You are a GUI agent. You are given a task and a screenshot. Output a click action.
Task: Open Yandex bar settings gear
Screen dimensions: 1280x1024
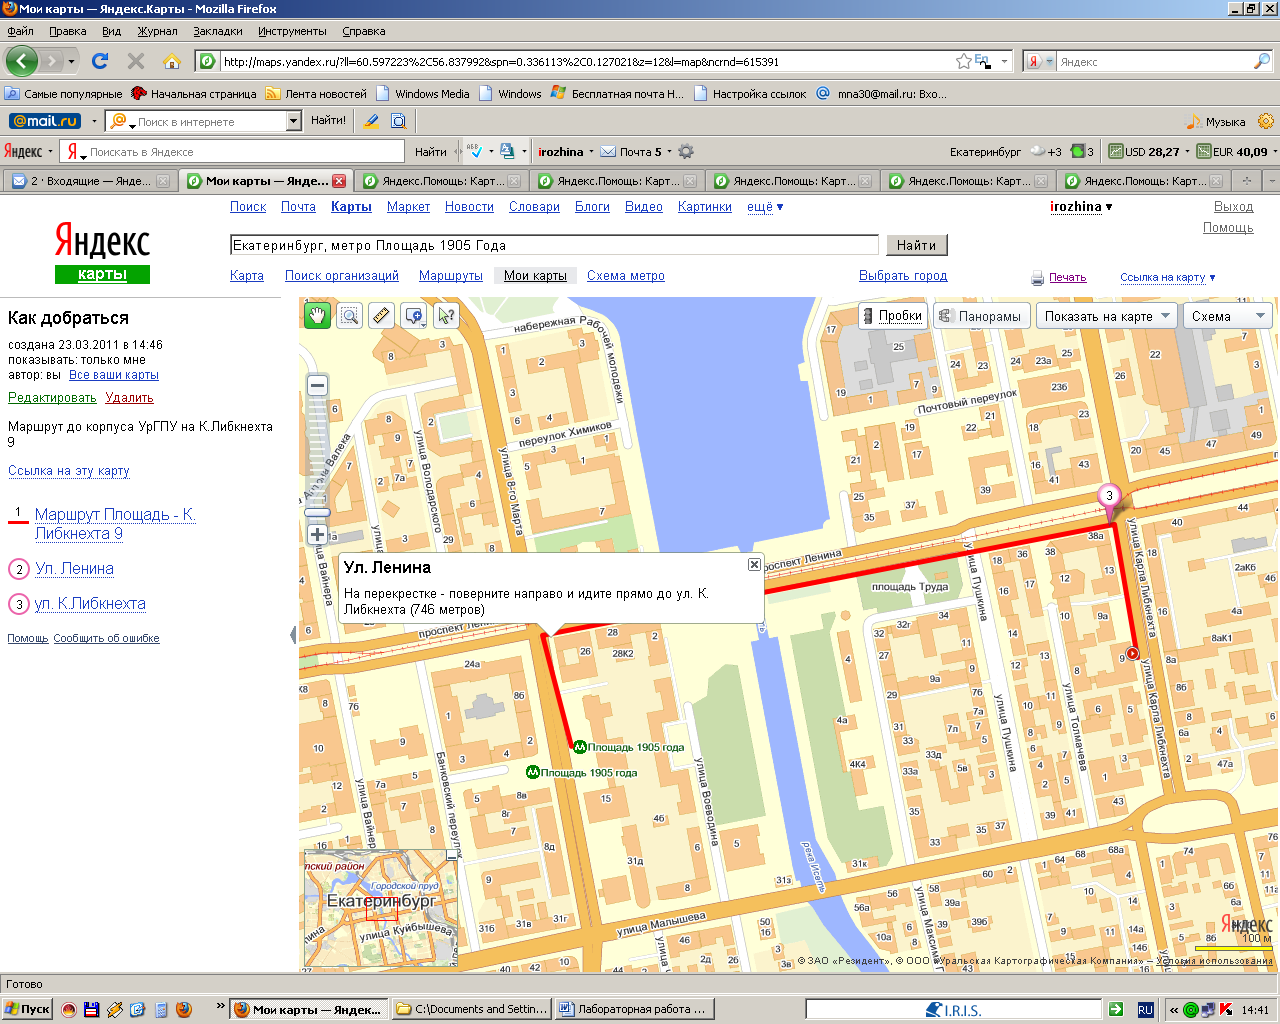click(686, 151)
